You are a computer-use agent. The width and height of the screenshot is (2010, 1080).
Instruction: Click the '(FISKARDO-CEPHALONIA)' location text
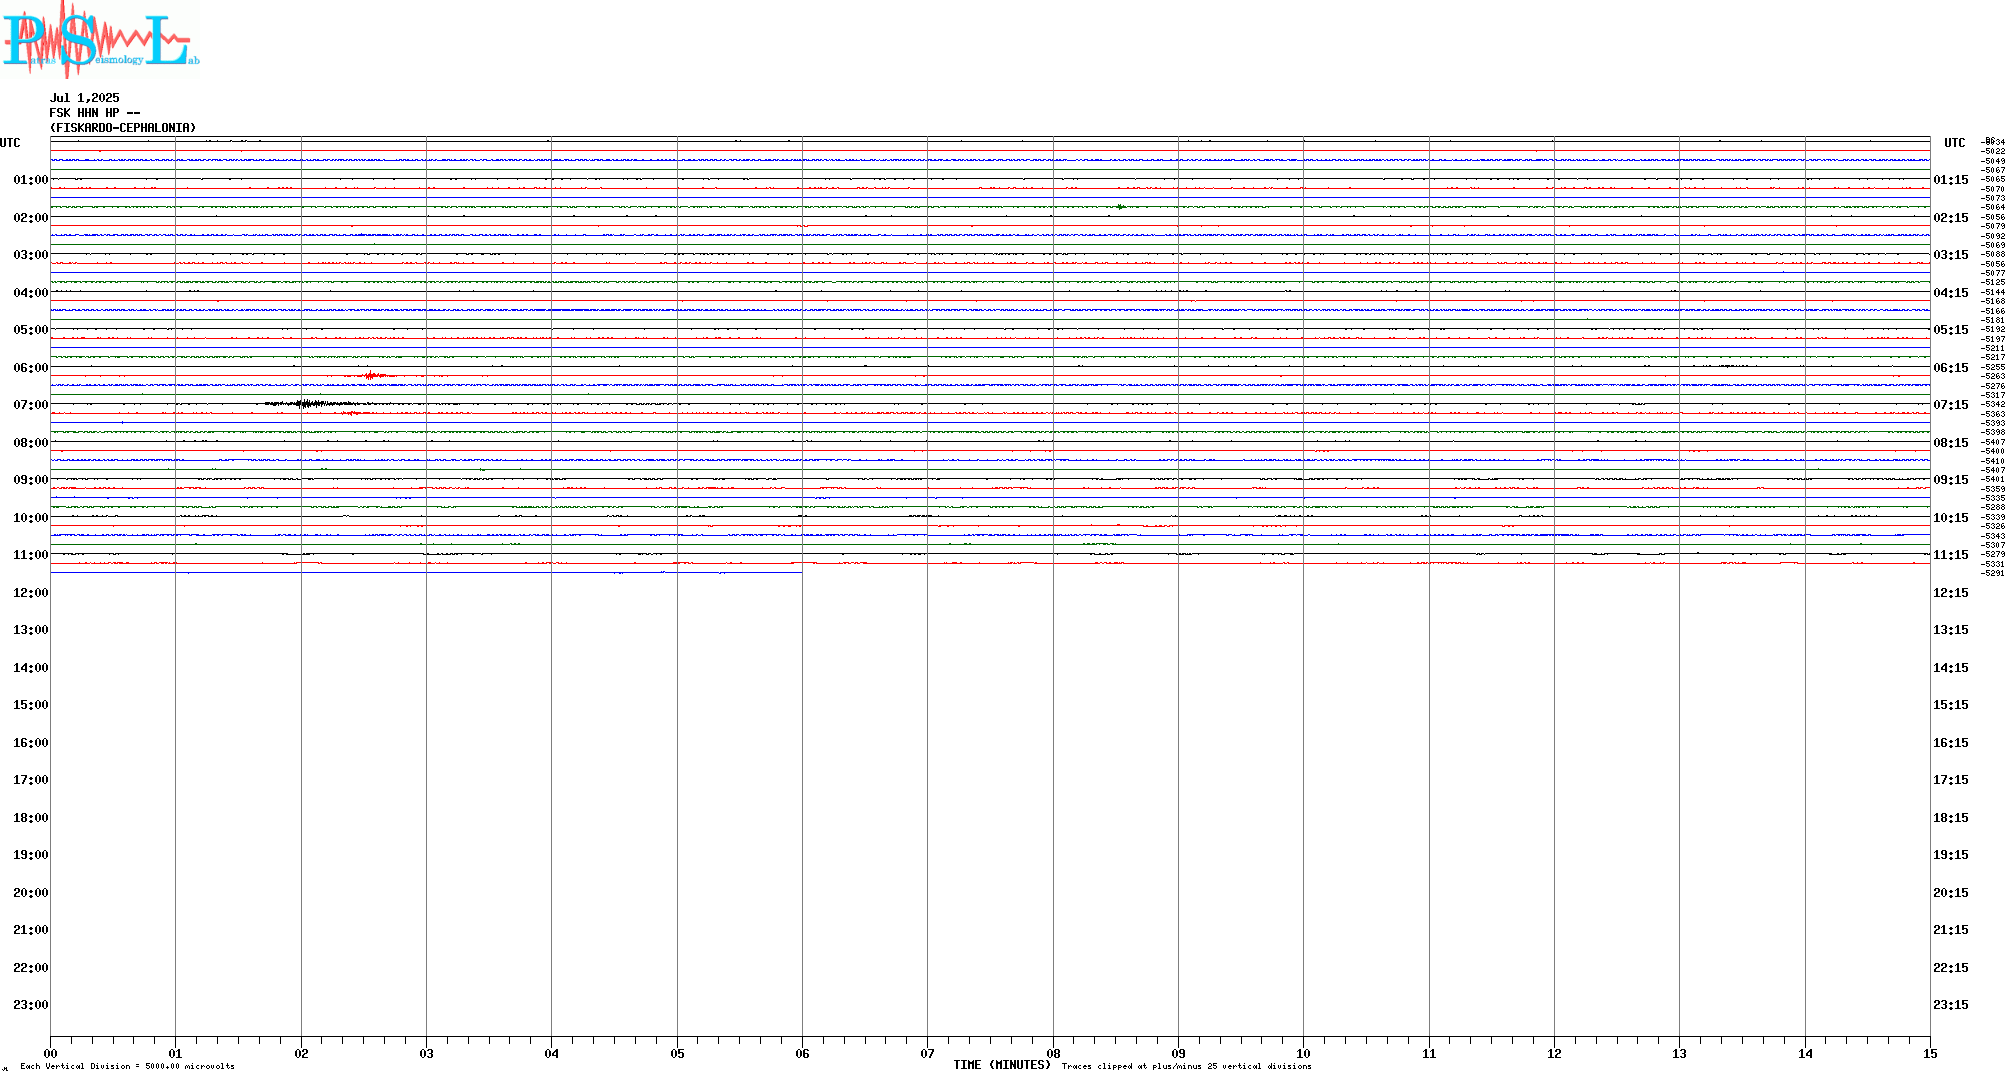(123, 128)
